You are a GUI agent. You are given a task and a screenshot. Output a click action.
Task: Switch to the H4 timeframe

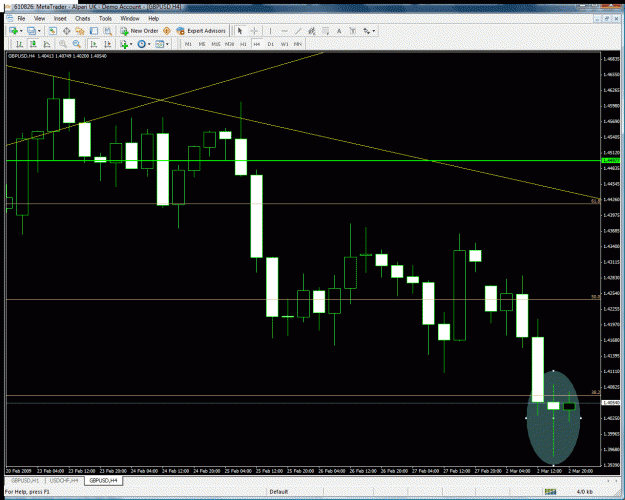click(x=257, y=44)
